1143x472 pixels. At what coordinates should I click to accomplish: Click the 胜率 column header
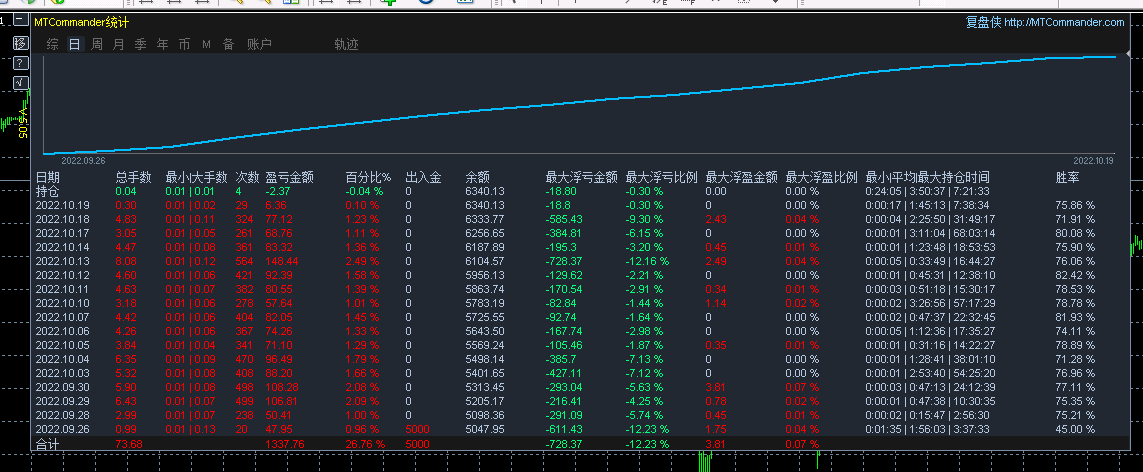click(x=1067, y=177)
